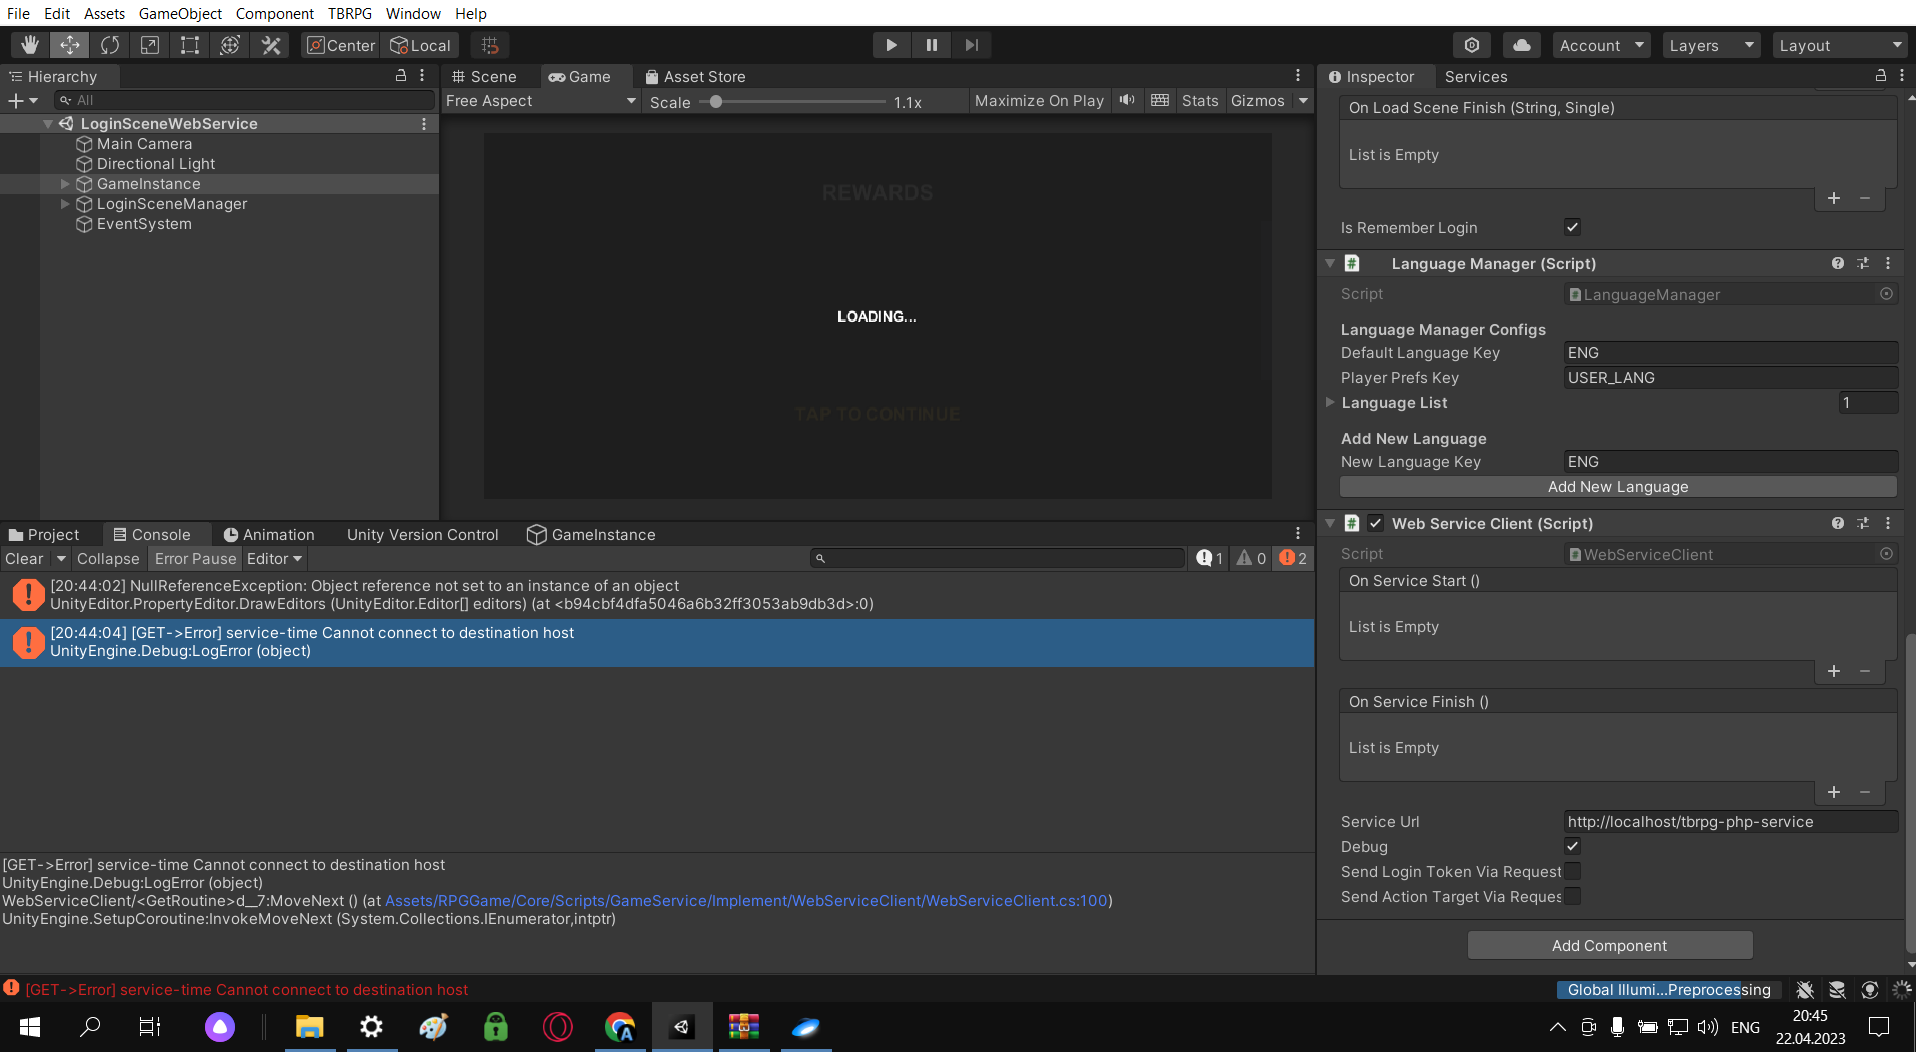Uncheck Is Remember Login
This screenshot has height=1052, width=1916.
pos(1571,227)
